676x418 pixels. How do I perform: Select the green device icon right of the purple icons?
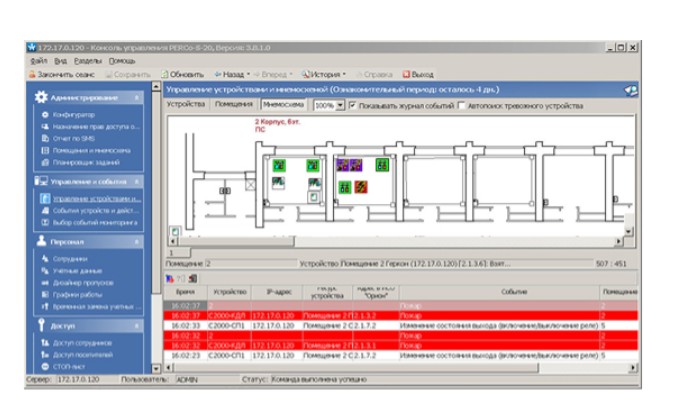click(381, 164)
